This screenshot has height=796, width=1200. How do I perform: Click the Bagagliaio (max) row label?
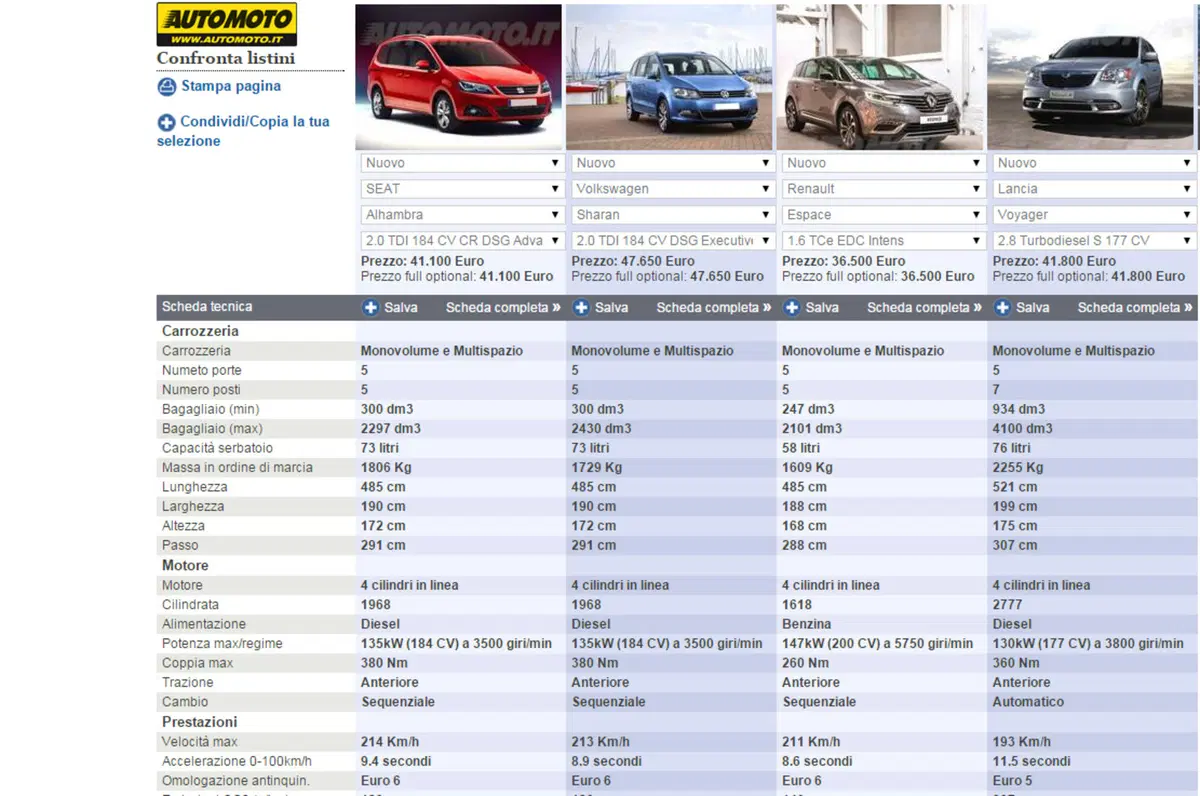coord(212,429)
